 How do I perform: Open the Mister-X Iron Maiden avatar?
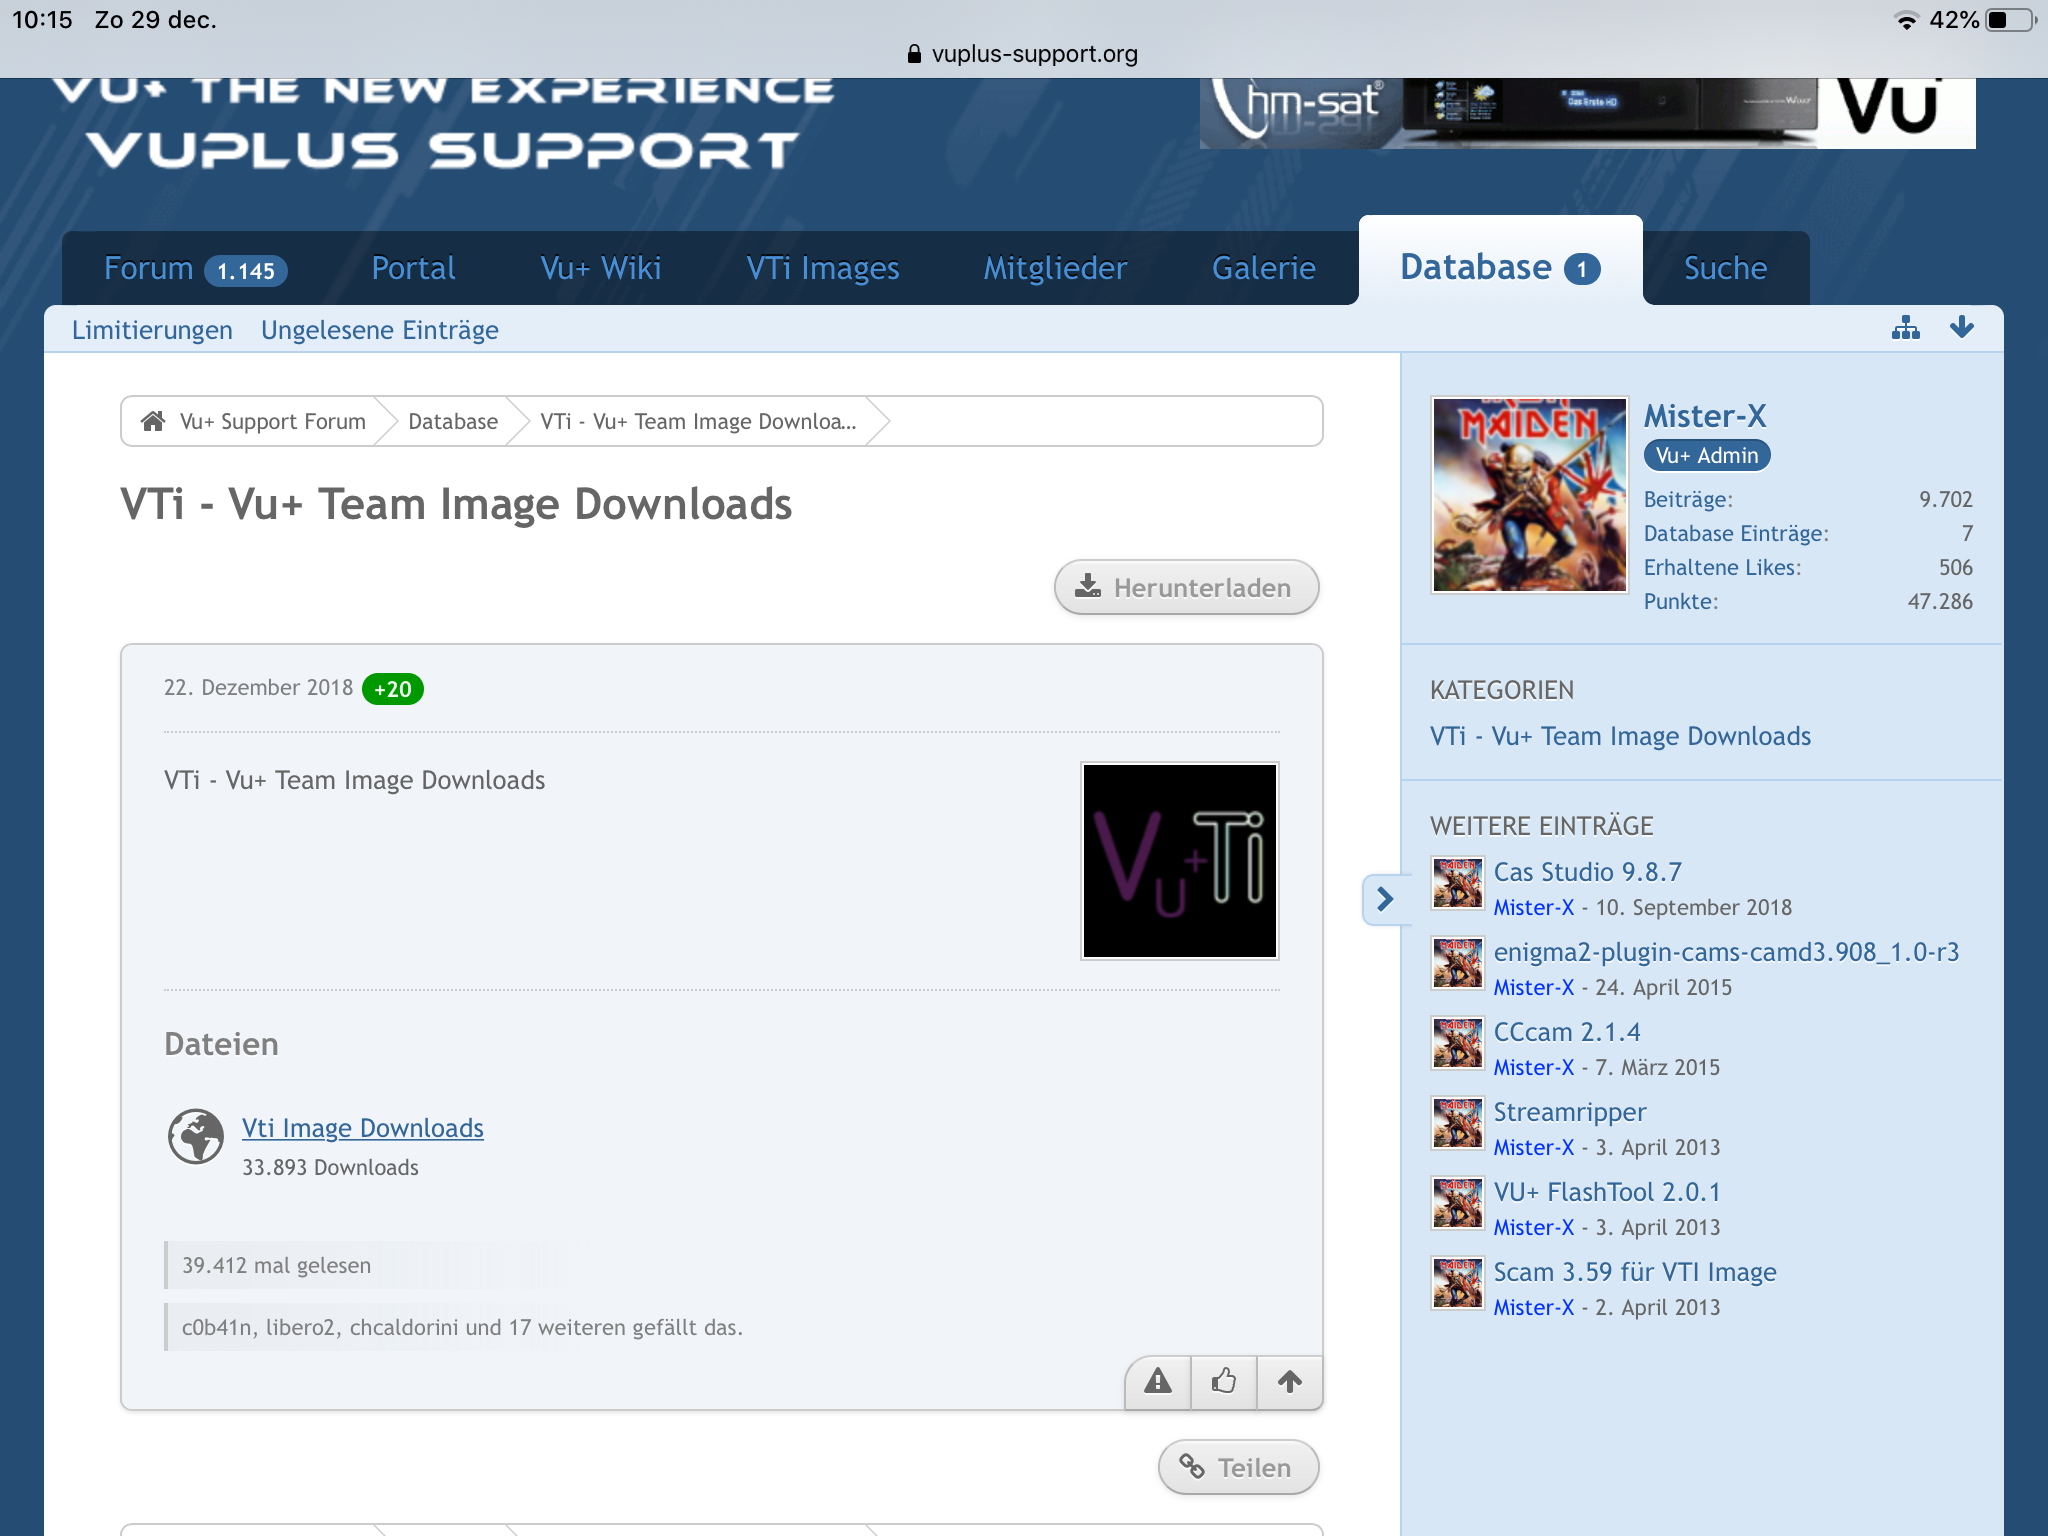click(1530, 495)
